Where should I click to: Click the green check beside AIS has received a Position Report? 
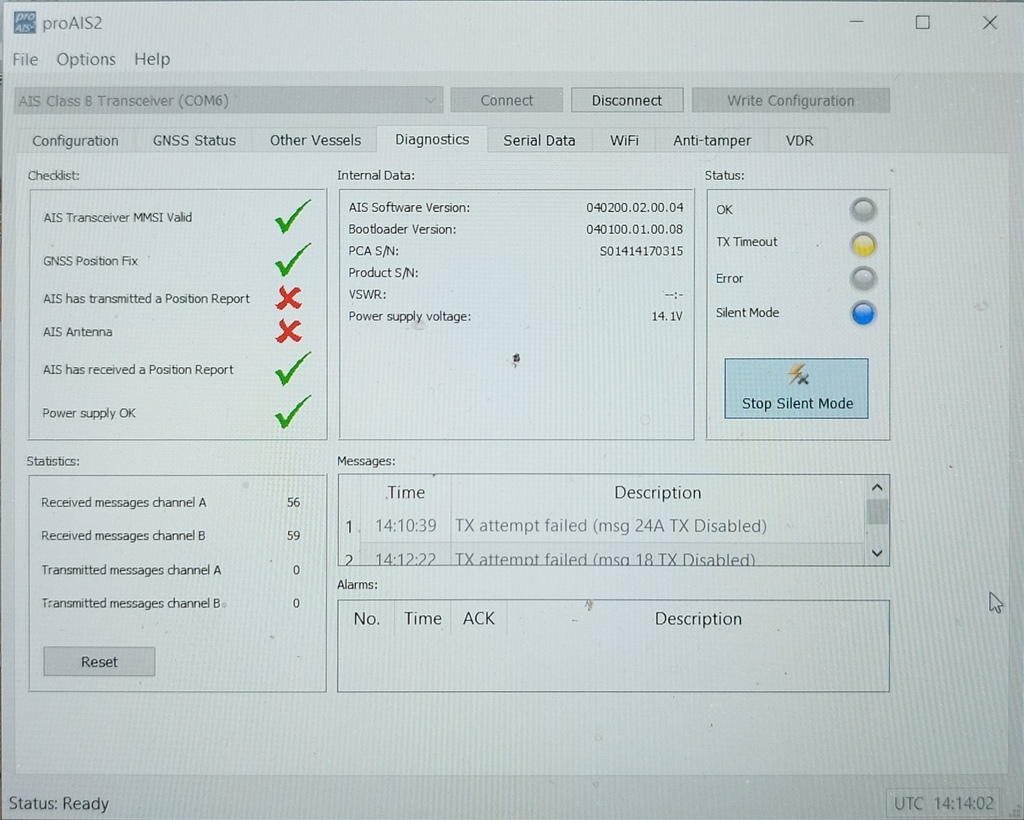pos(292,369)
